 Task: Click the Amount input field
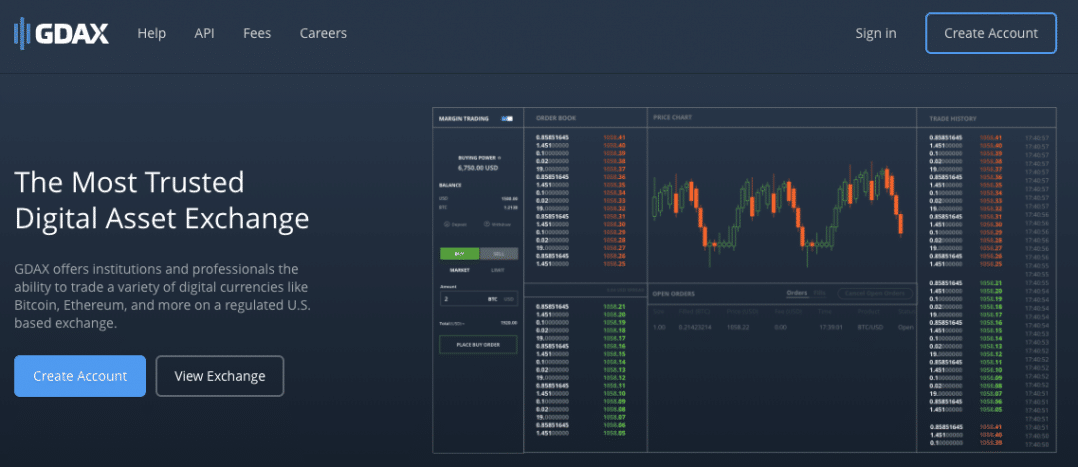pyautogui.click(x=478, y=299)
